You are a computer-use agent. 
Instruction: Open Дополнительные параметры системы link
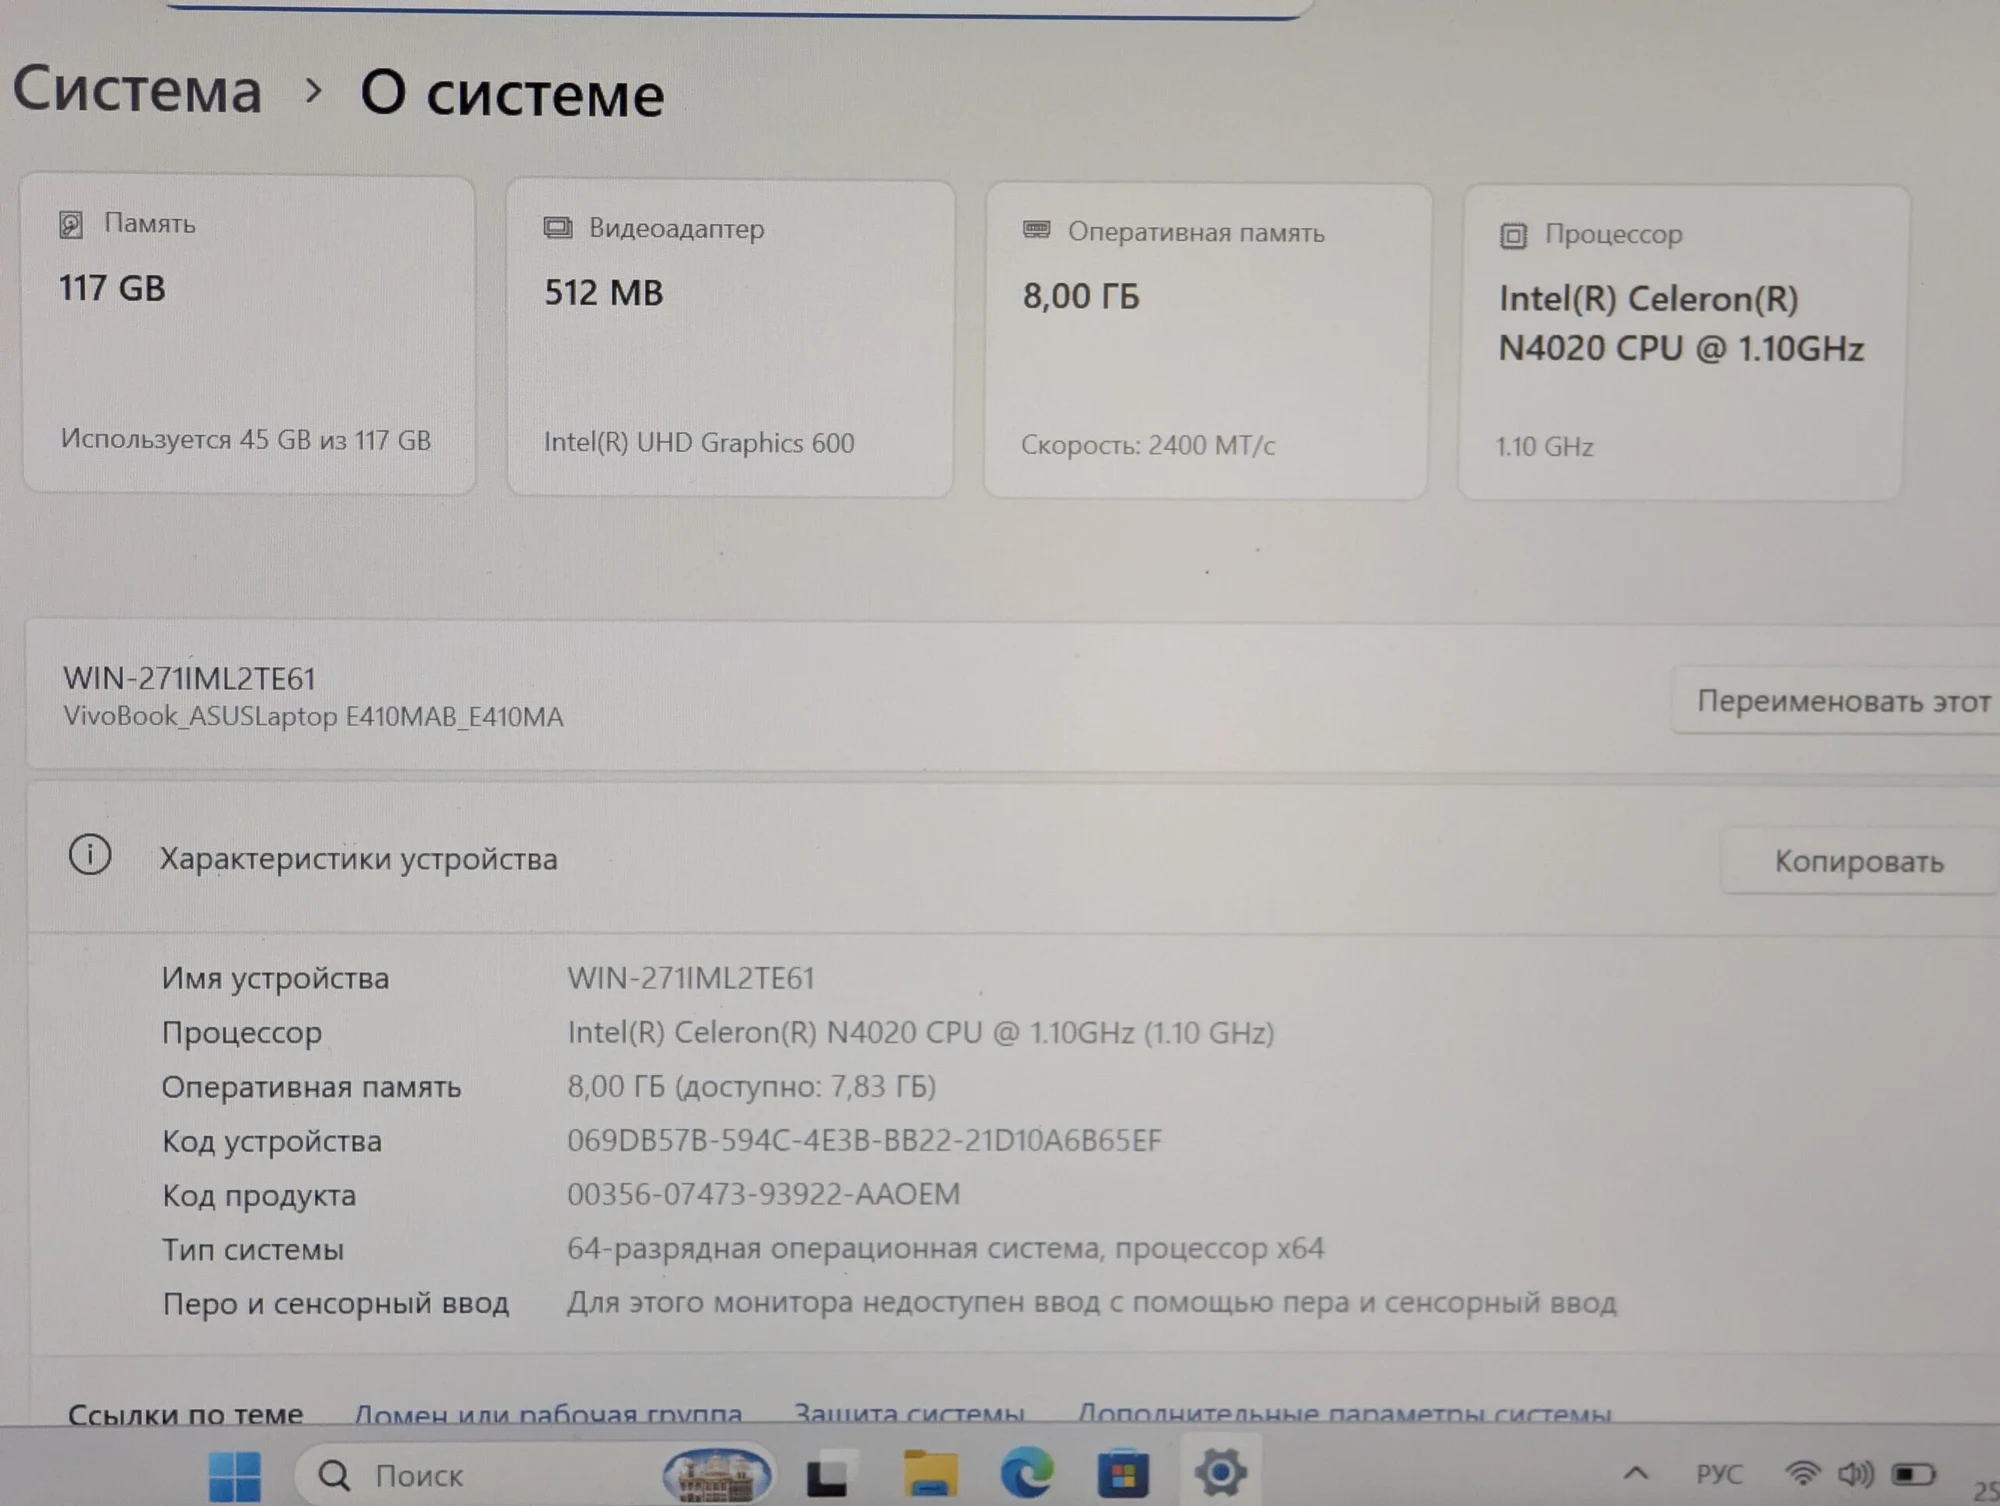[x=1345, y=1414]
